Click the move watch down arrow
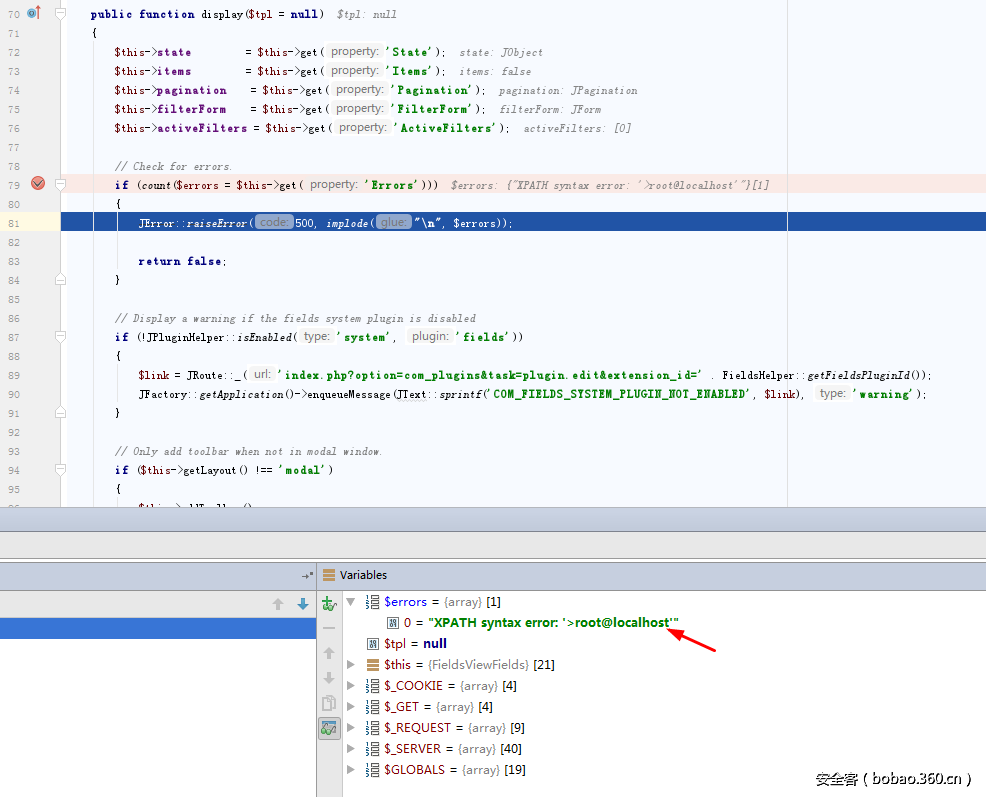Screen dimensions: 986x797 click(329, 678)
